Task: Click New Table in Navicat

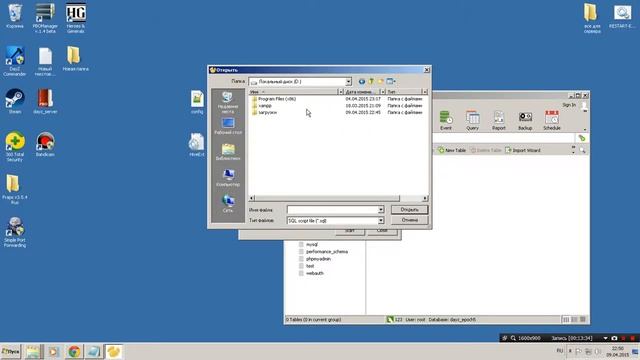Action: (x=452, y=150)
